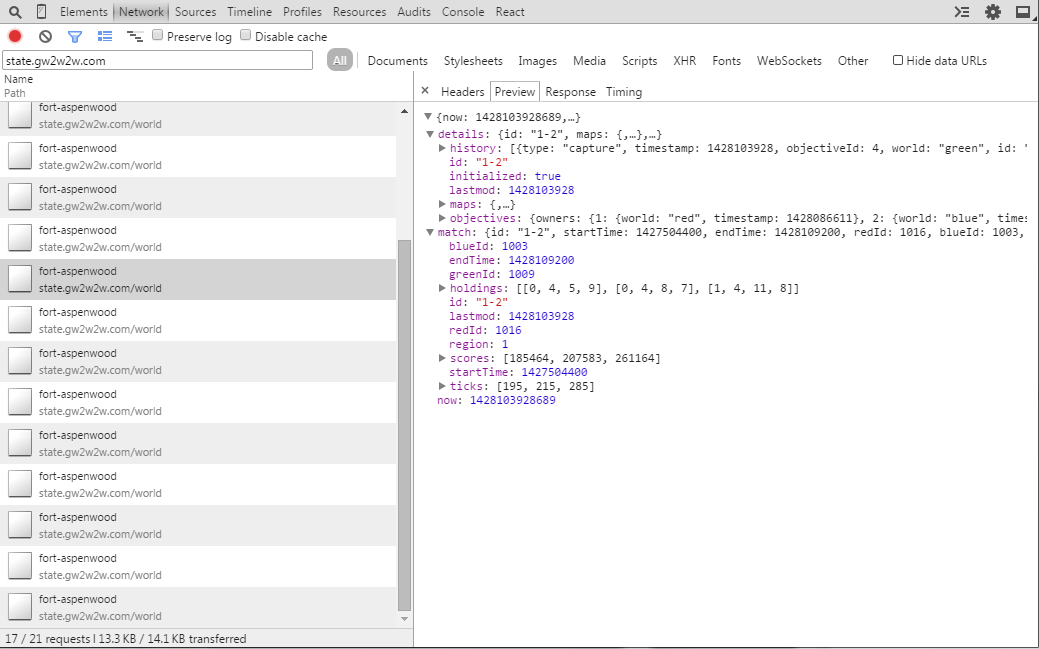Expand the scores array
Image resolution: width=1039 pixels, height=649 pixels.
point(442,358)
